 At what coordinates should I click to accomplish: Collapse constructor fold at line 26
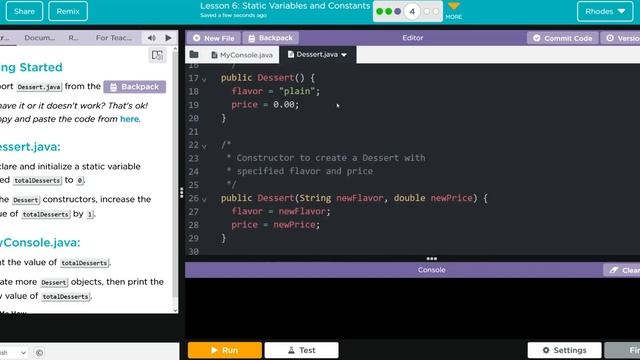[204, 200]
